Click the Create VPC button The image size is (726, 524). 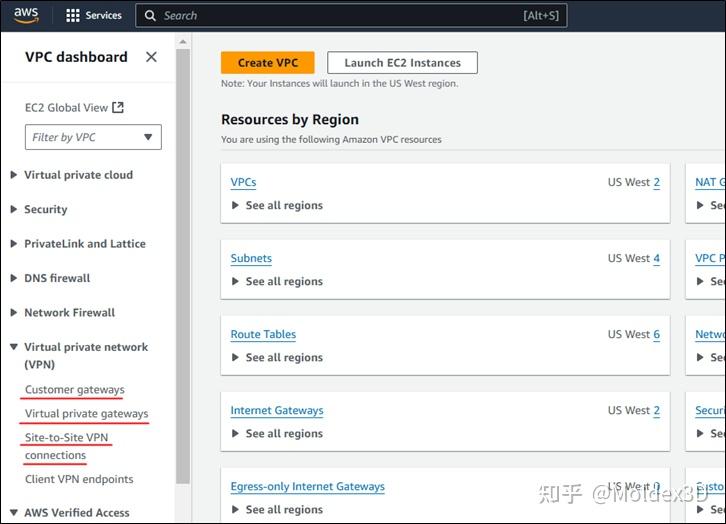pos(267,63)
